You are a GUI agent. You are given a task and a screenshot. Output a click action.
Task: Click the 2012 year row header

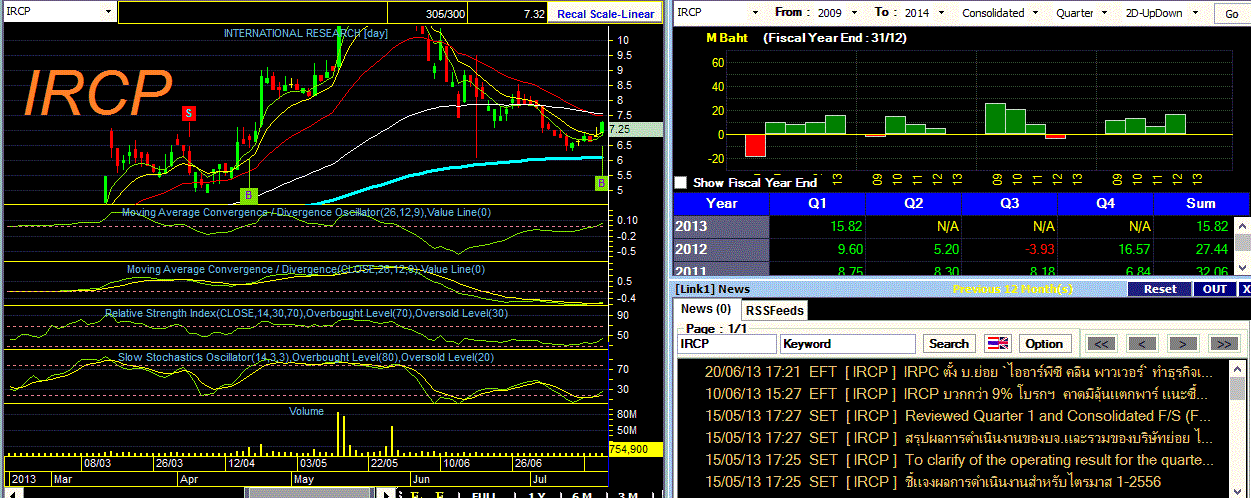[721, 249]
